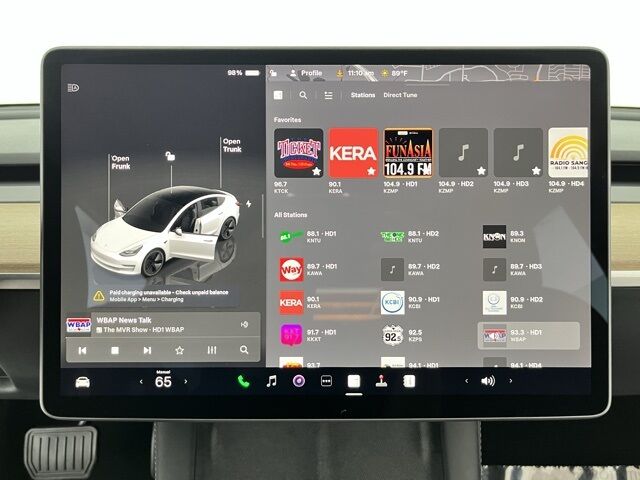Toggle the headlights icon at top left
This screenshot has height=480, width=640.
[73, 88]
